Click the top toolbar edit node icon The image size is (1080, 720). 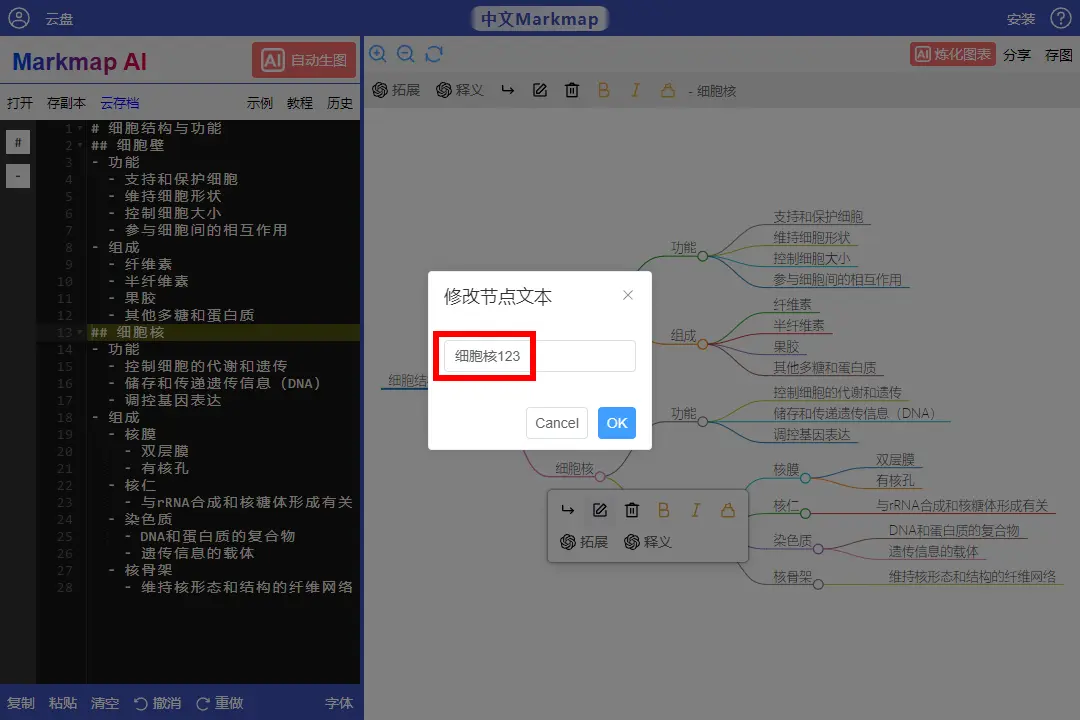point(540,90)
